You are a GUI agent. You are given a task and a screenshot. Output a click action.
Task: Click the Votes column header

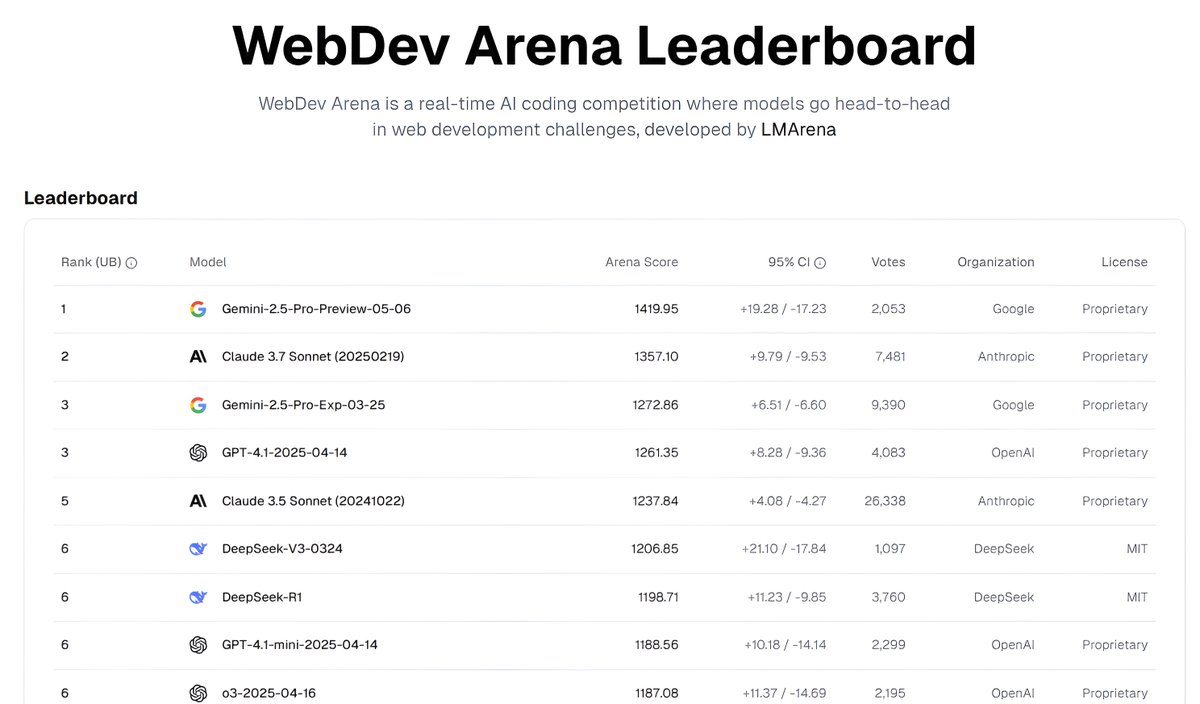[x=888, y=262]
